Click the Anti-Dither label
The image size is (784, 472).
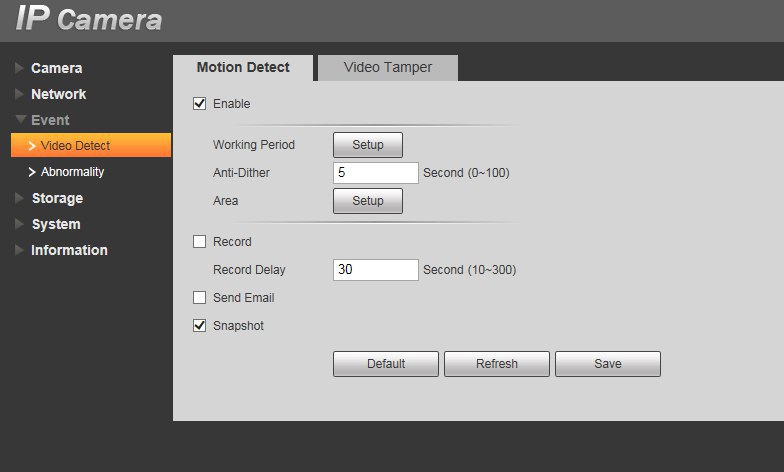click(242, 172)
